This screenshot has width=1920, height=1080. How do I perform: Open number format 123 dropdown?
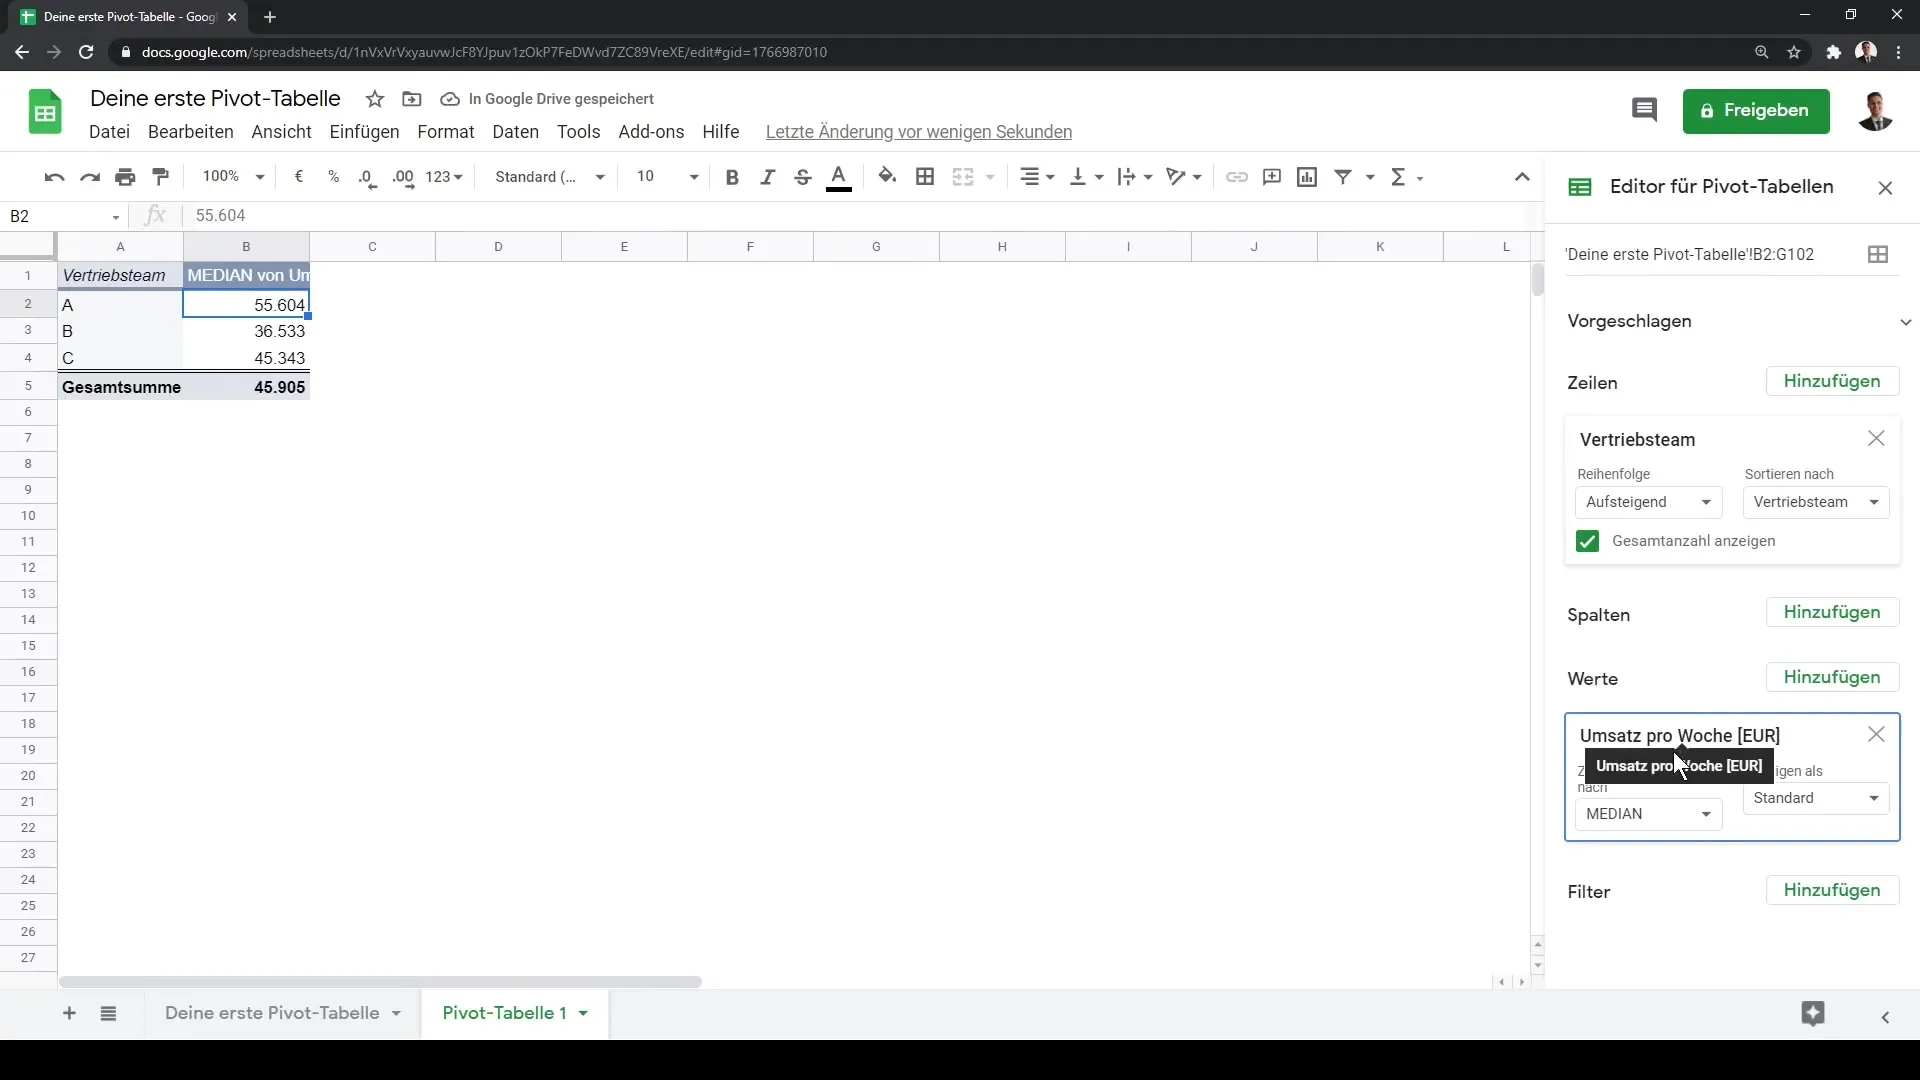(444, 177)
